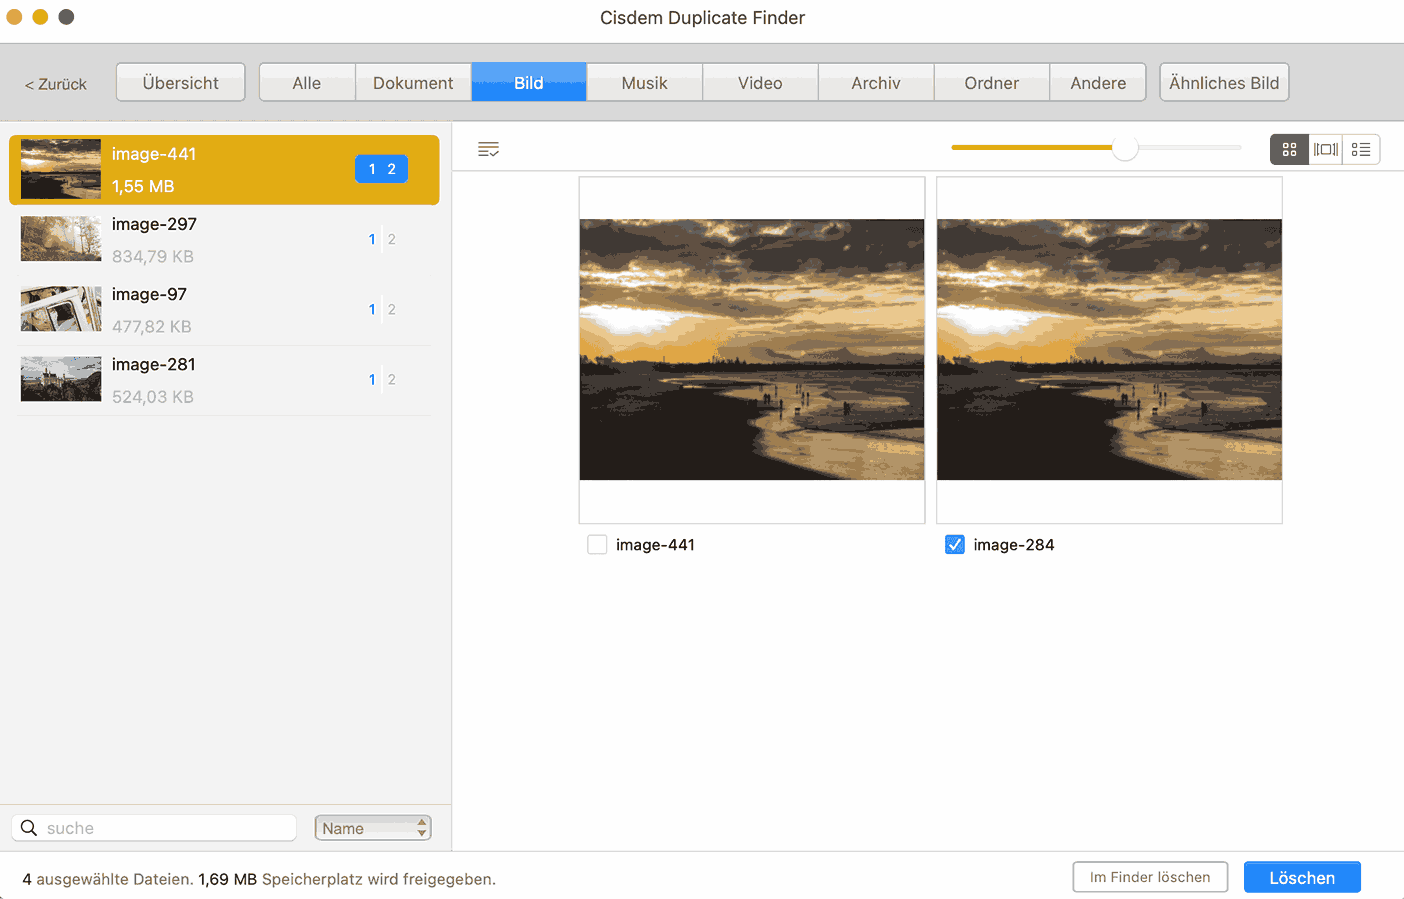
Task: Switch to filmstrip preview view
Action: [x=1325, y=149]
